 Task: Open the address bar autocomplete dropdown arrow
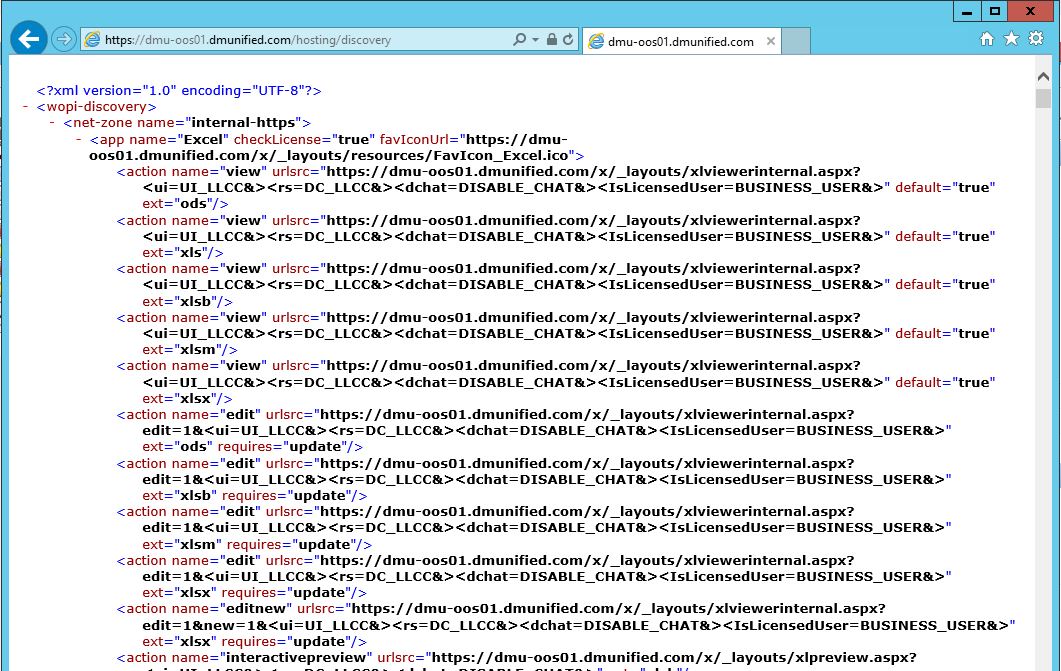(x=534, y=40)
